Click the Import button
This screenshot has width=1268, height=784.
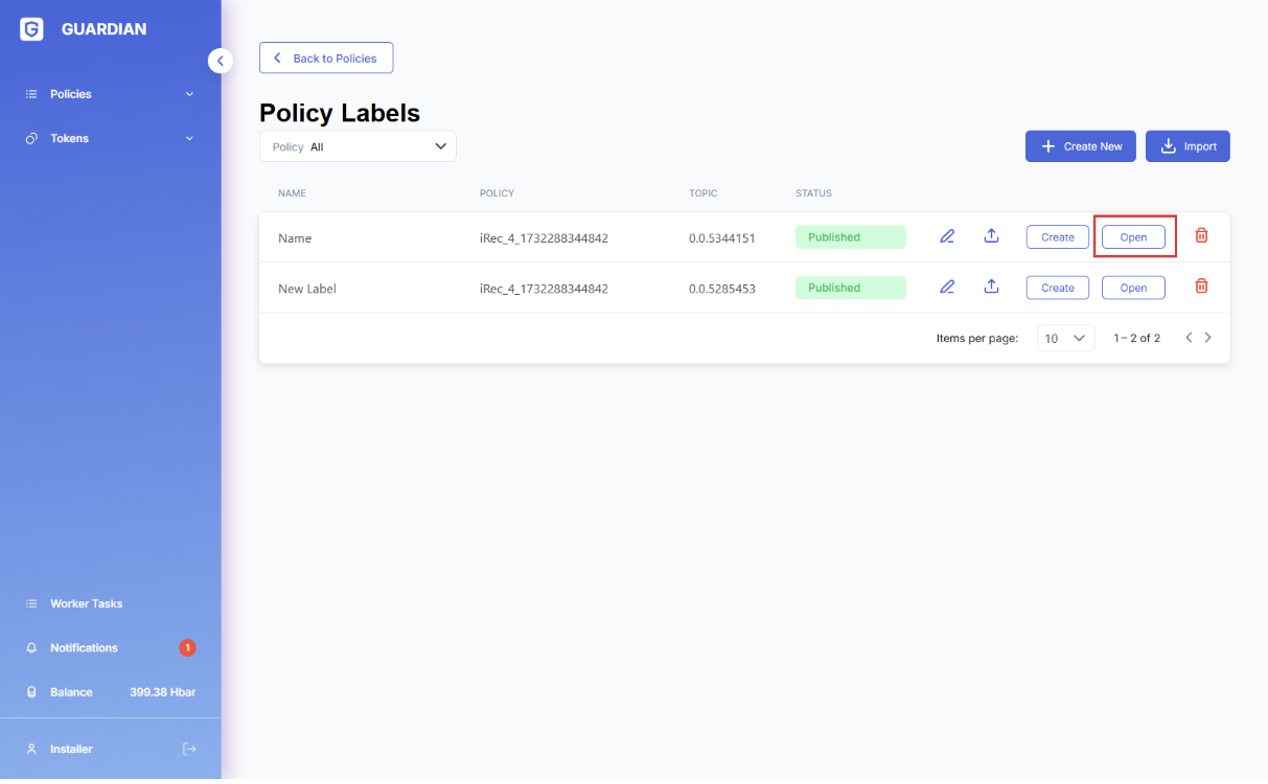1187,146
